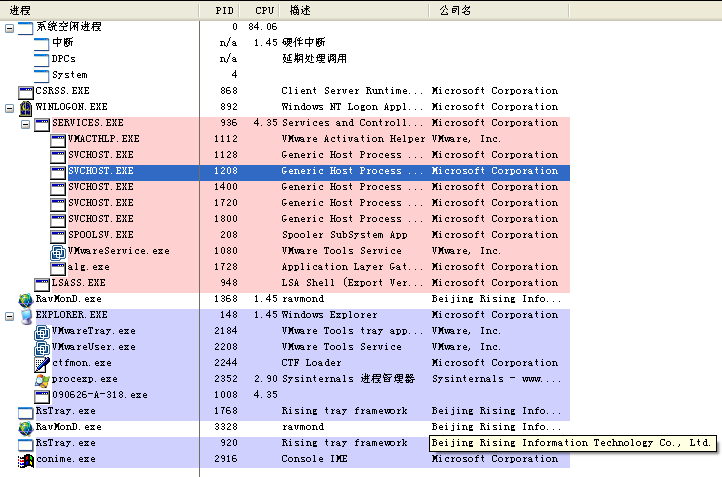Click the LSASS.EXE process icon
Image resolution: width=722 pixels, height=477 pixels.
pyautogui.click(x=42, y=284)
